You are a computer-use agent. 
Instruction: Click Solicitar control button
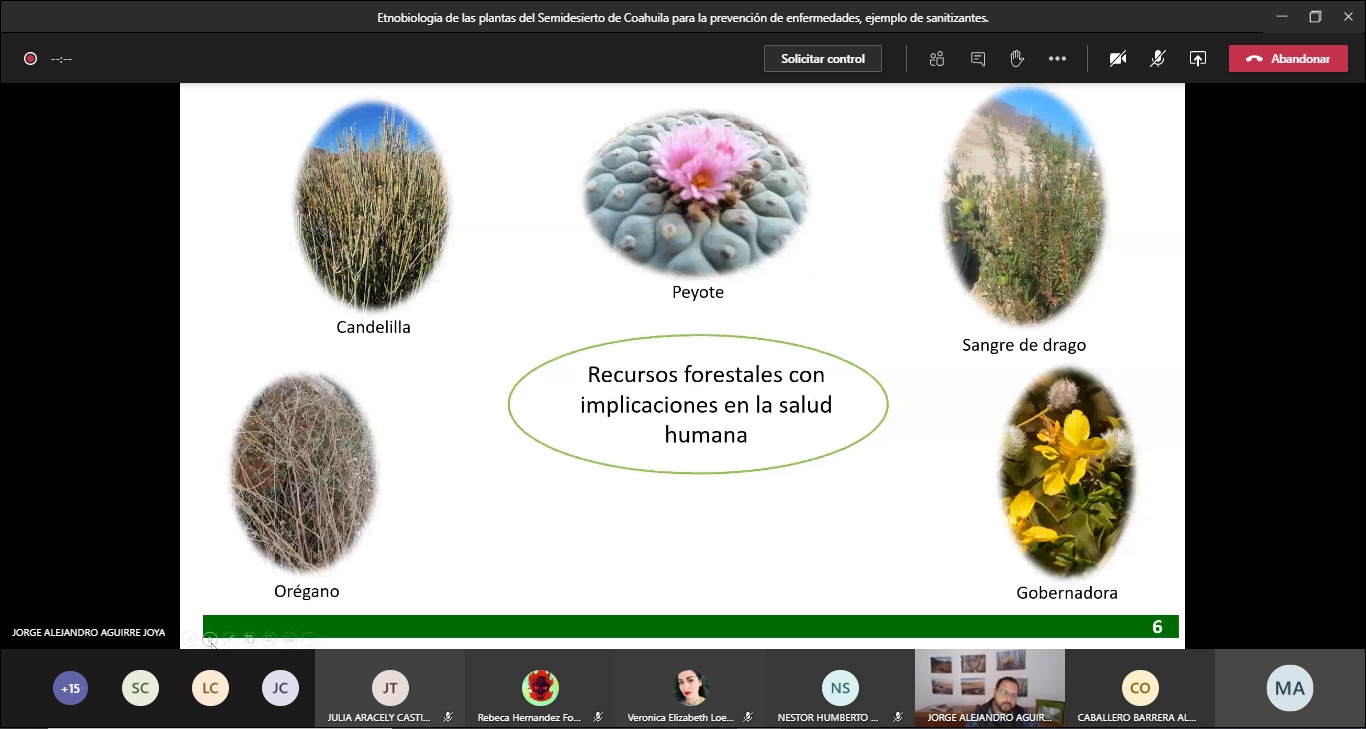[x=823, y=59]
